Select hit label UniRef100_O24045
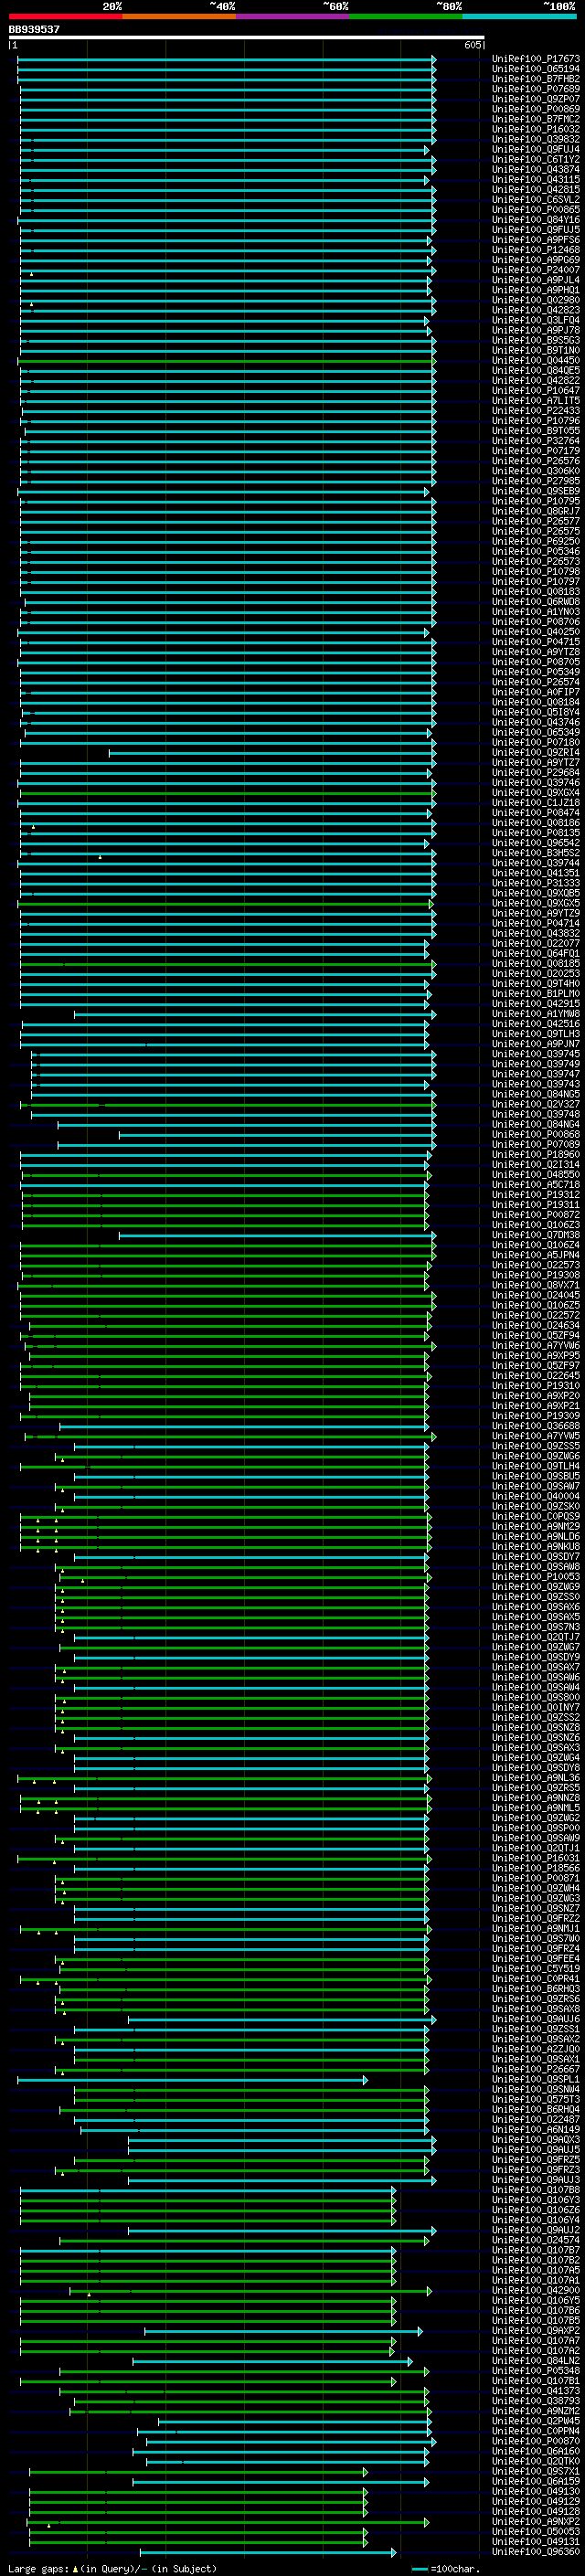The height and width of the screenshot is (2576, 585). (536, 1295)
